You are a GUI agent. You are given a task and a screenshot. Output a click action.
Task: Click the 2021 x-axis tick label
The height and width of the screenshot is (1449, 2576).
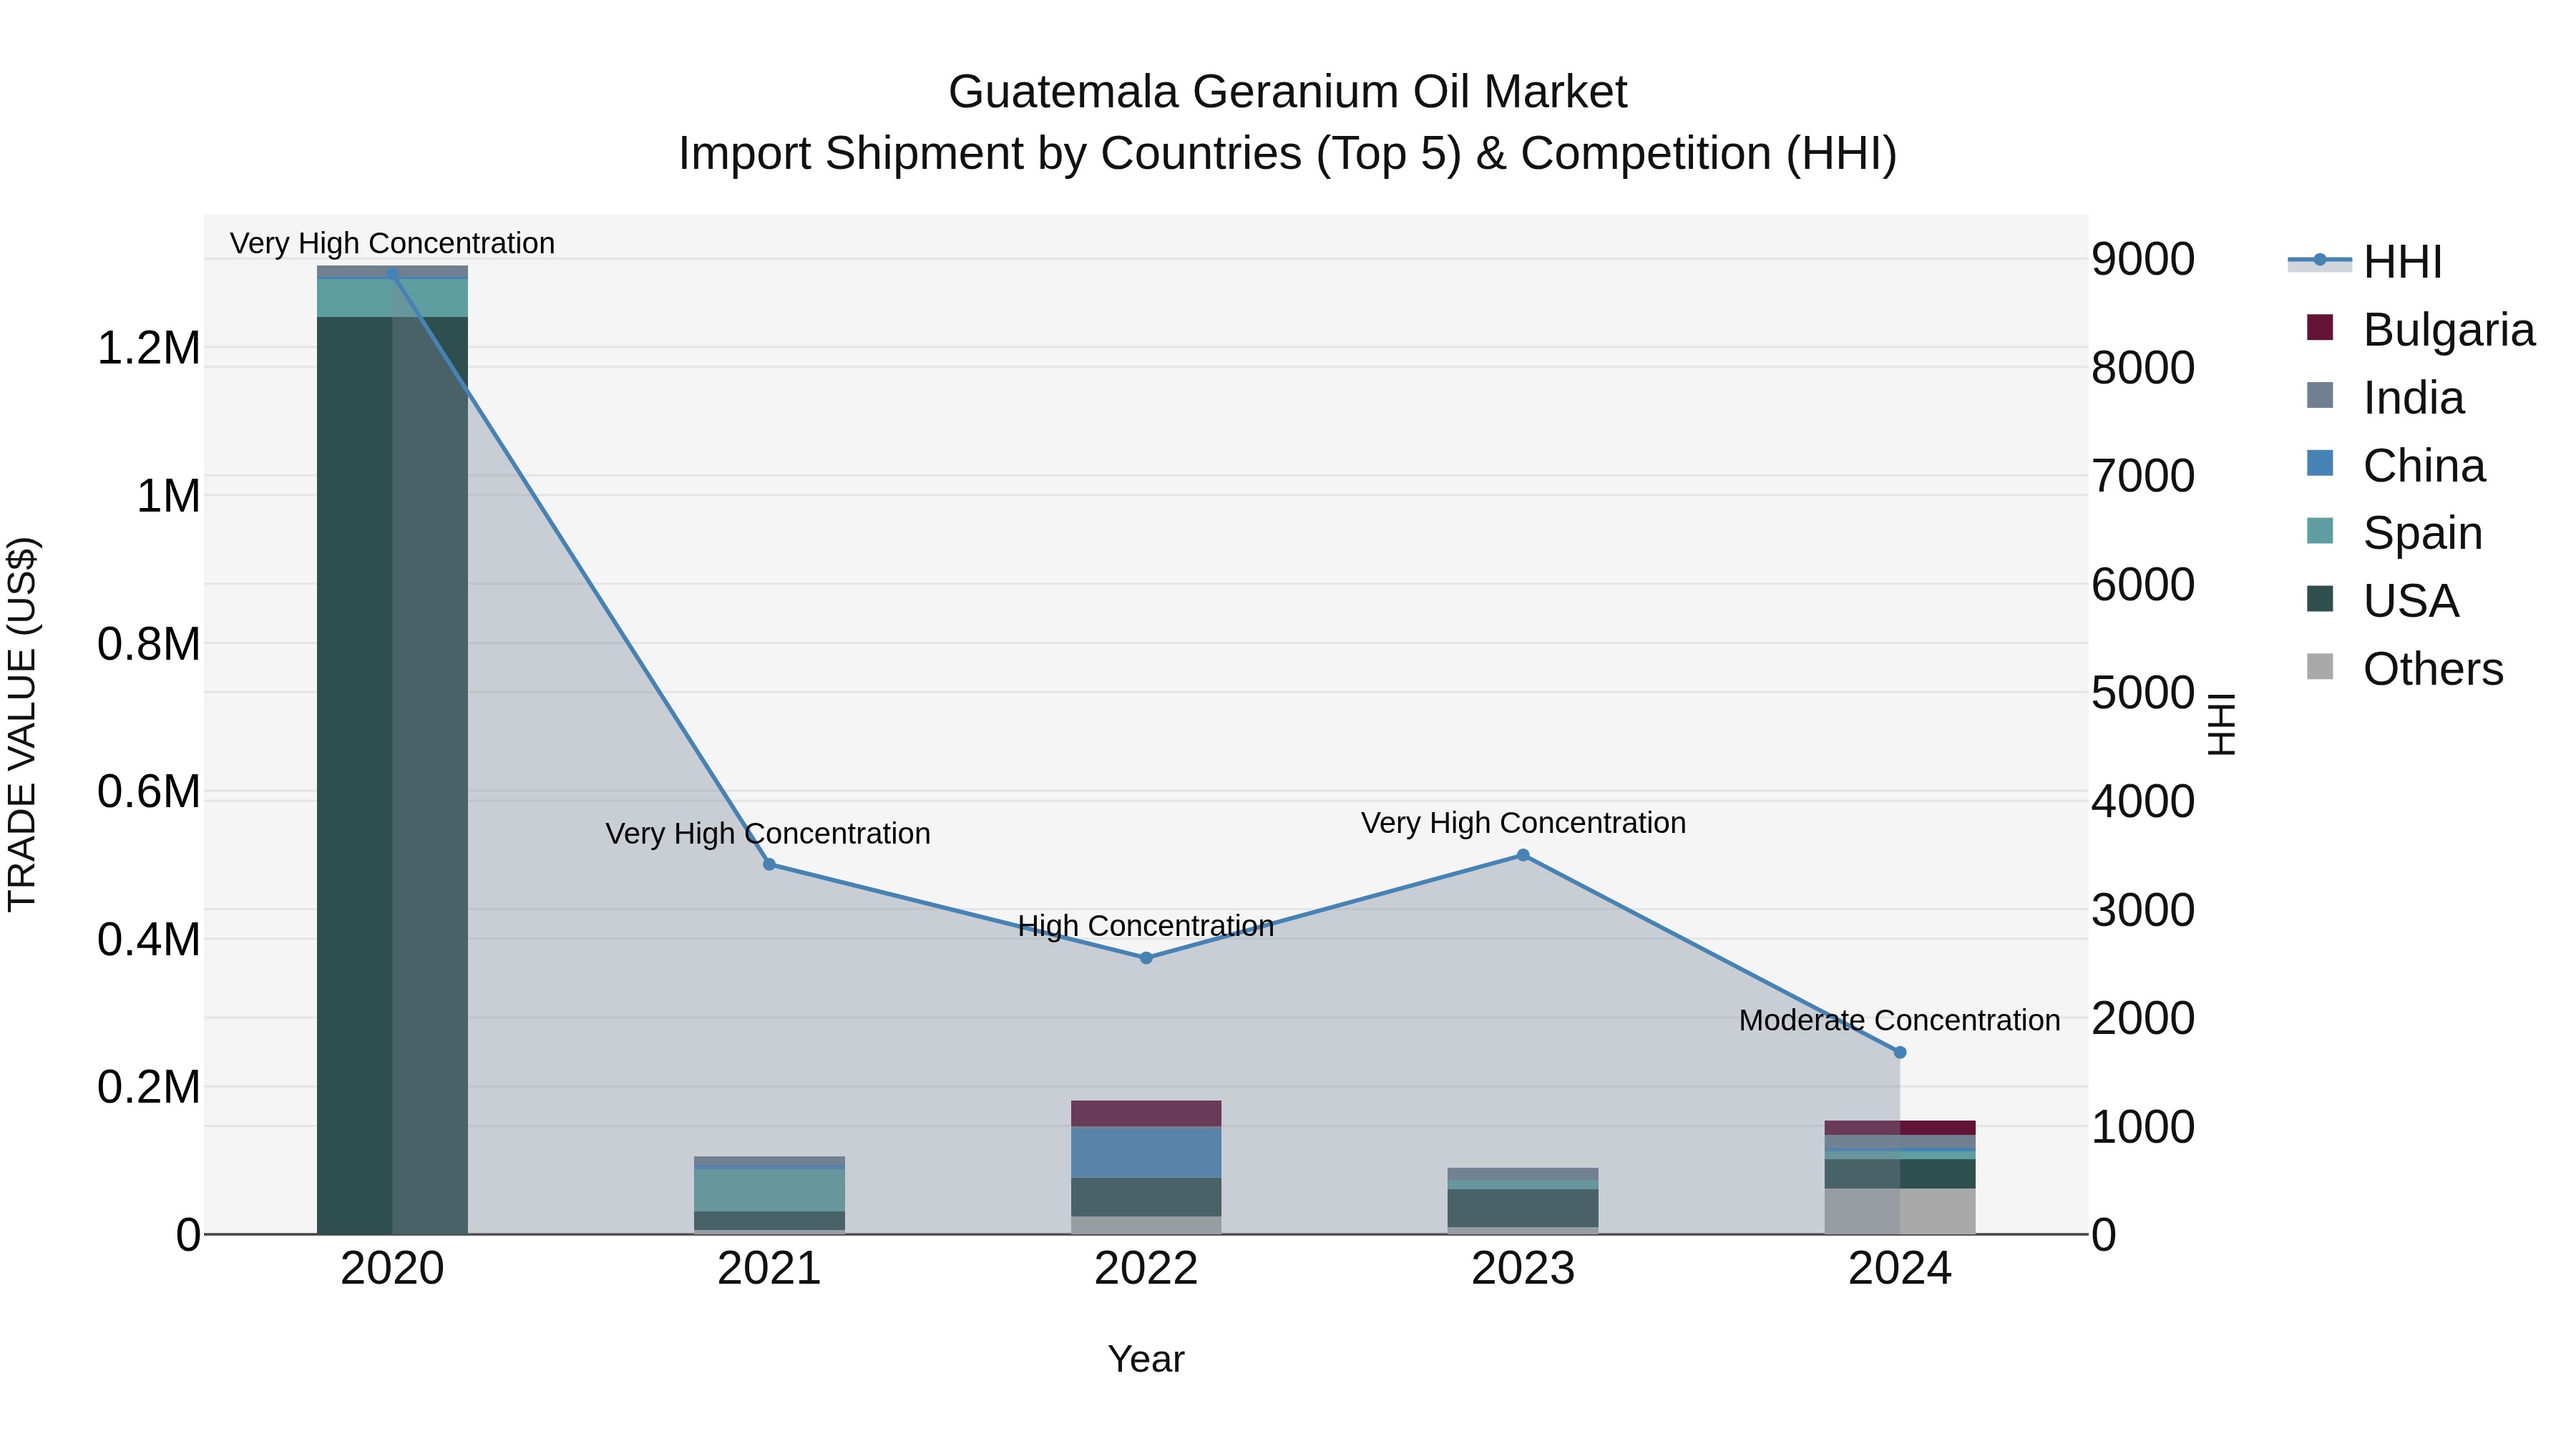tap(769, 1269)
